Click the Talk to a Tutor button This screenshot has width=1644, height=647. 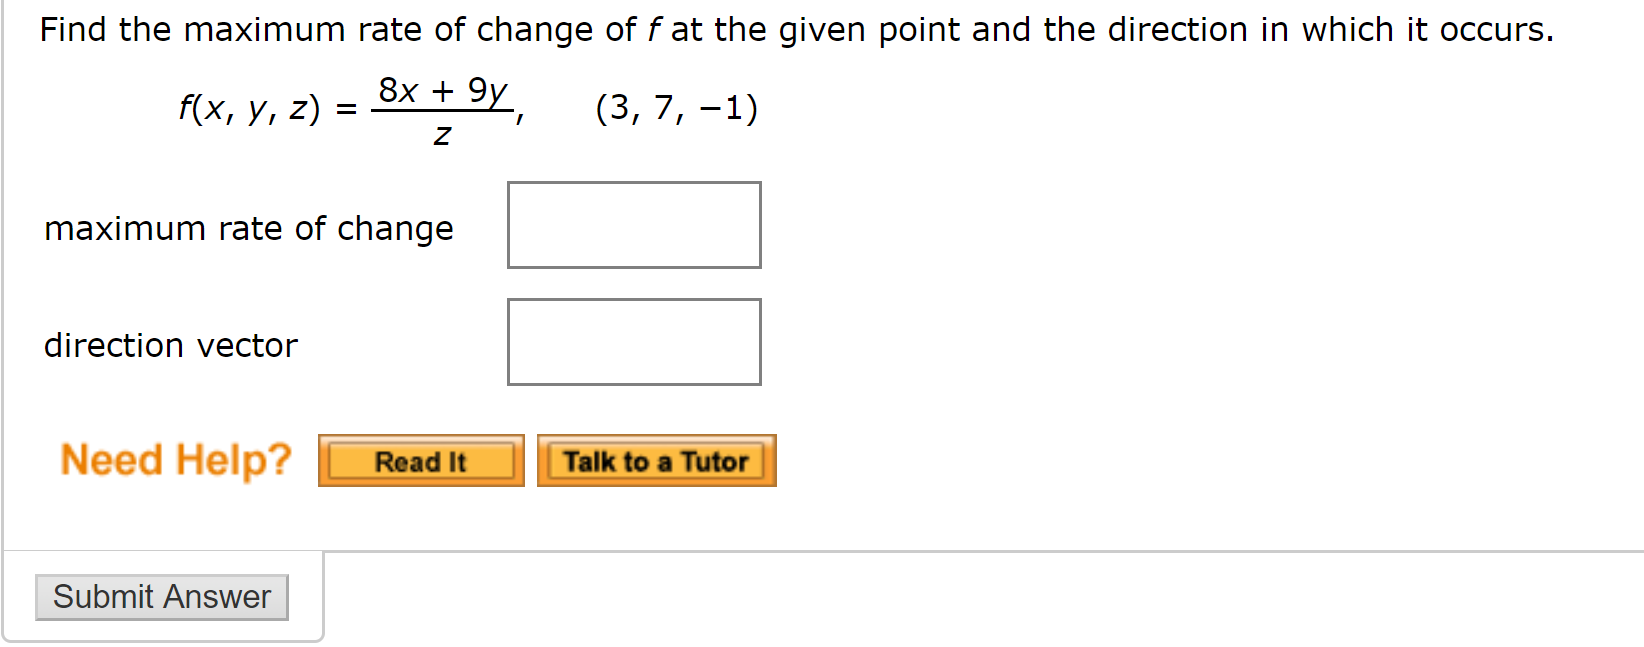(x=656, y=461)
